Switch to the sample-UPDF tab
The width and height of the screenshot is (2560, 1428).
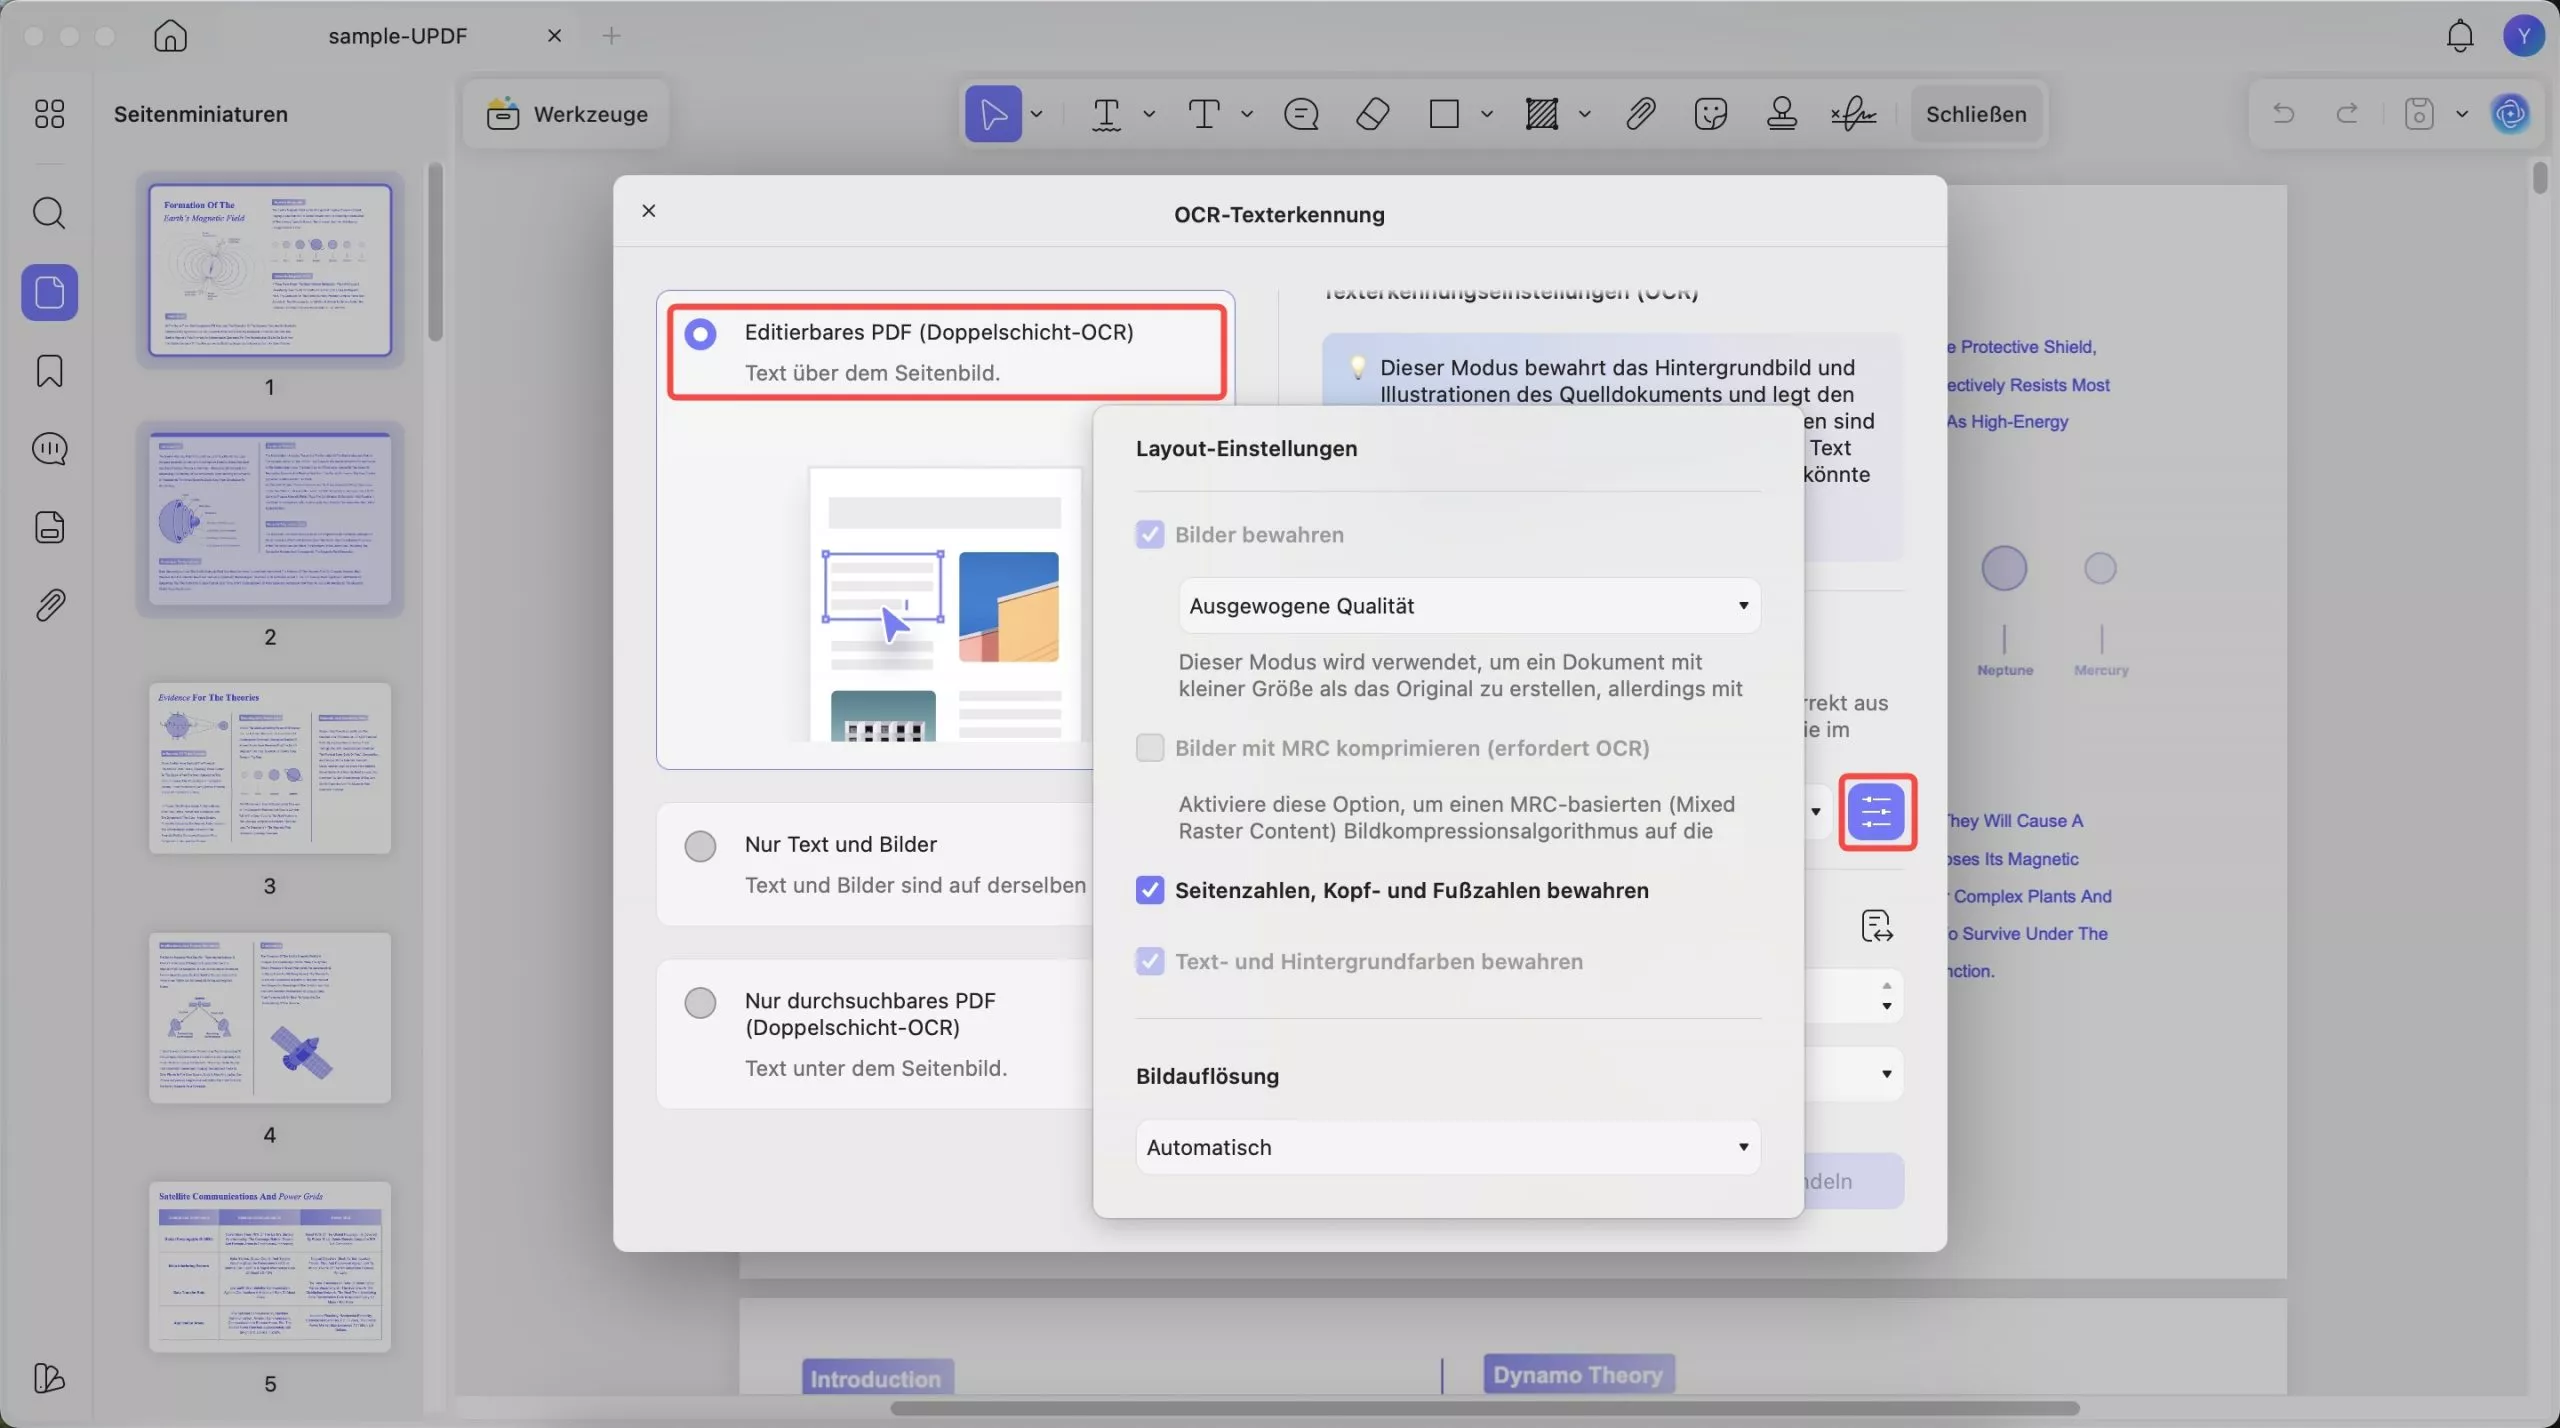[397, 36]
